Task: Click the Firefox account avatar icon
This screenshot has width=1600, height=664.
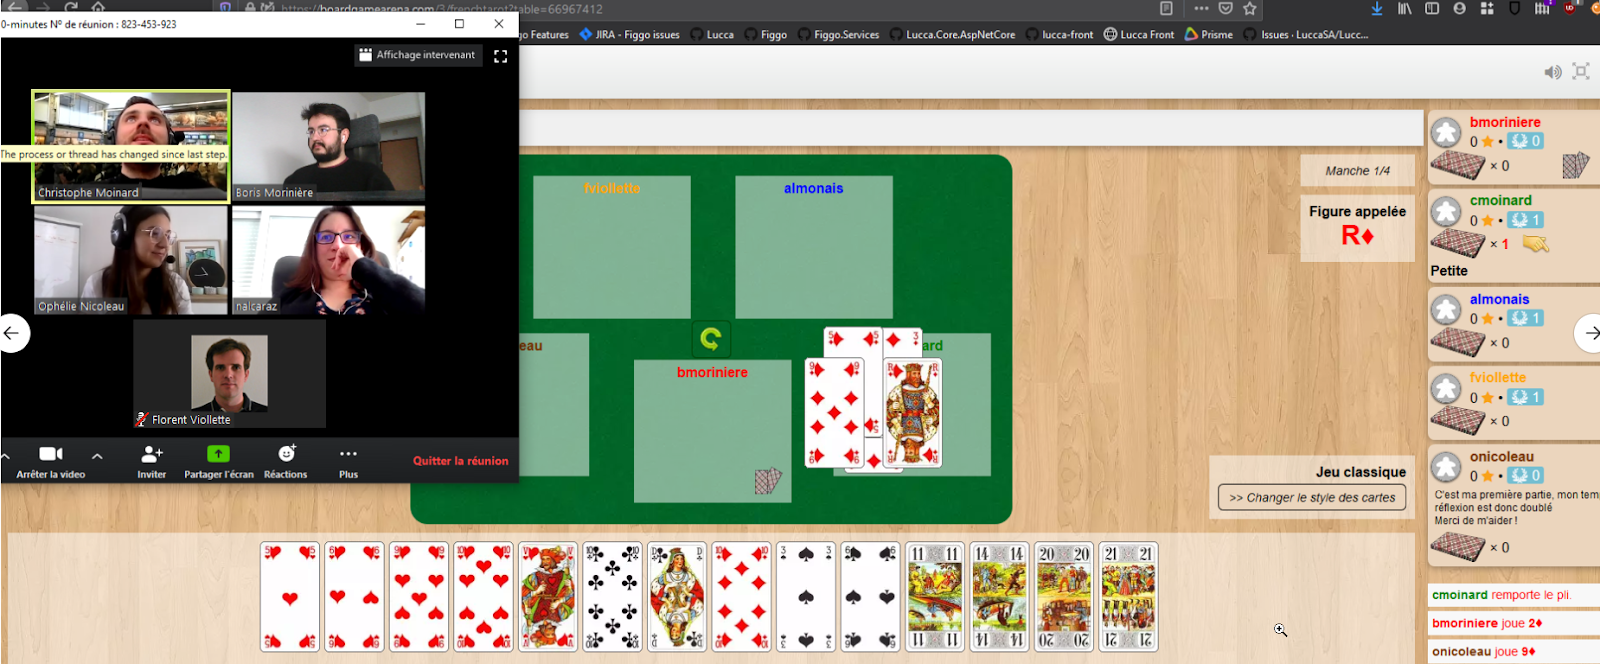Action: (x=1459, y=8)
